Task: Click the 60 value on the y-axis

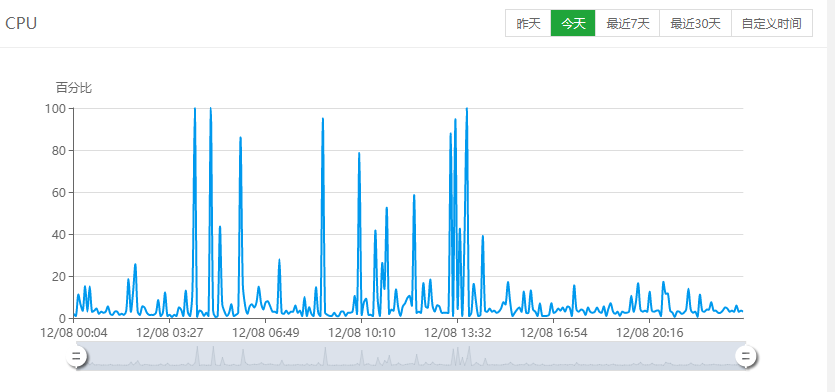Action: click(x=60, y=192)
